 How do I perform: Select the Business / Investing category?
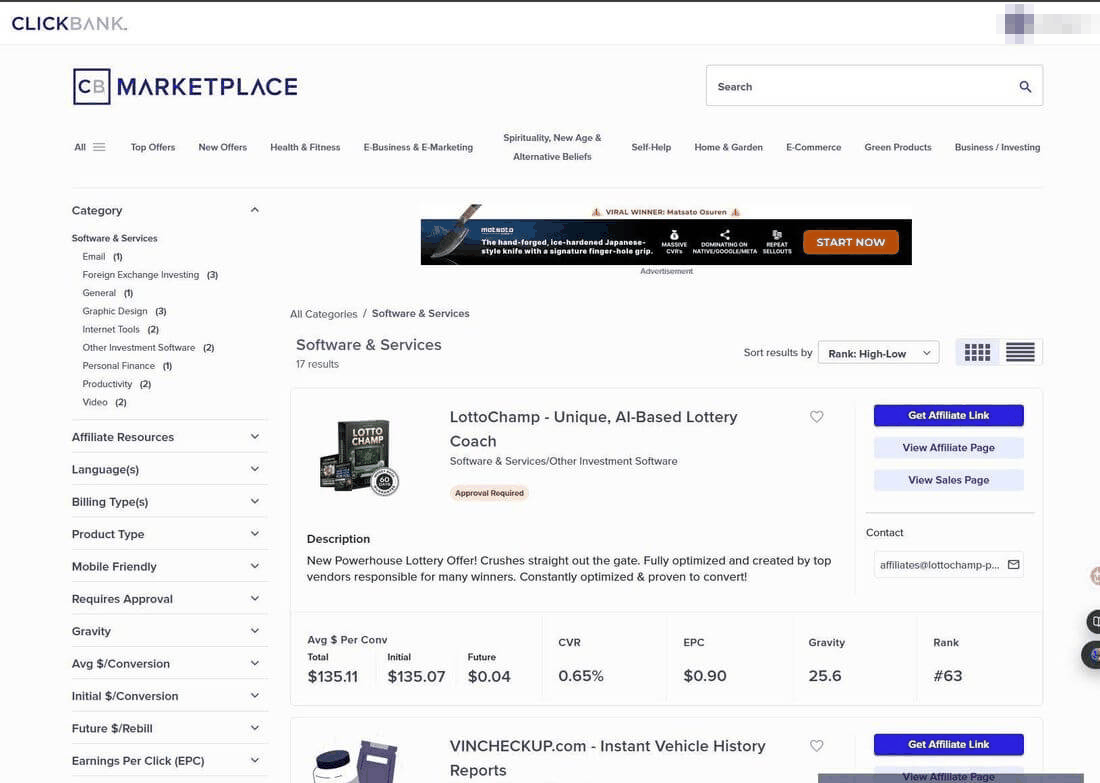pyautogui.click(x=998, y=147)
